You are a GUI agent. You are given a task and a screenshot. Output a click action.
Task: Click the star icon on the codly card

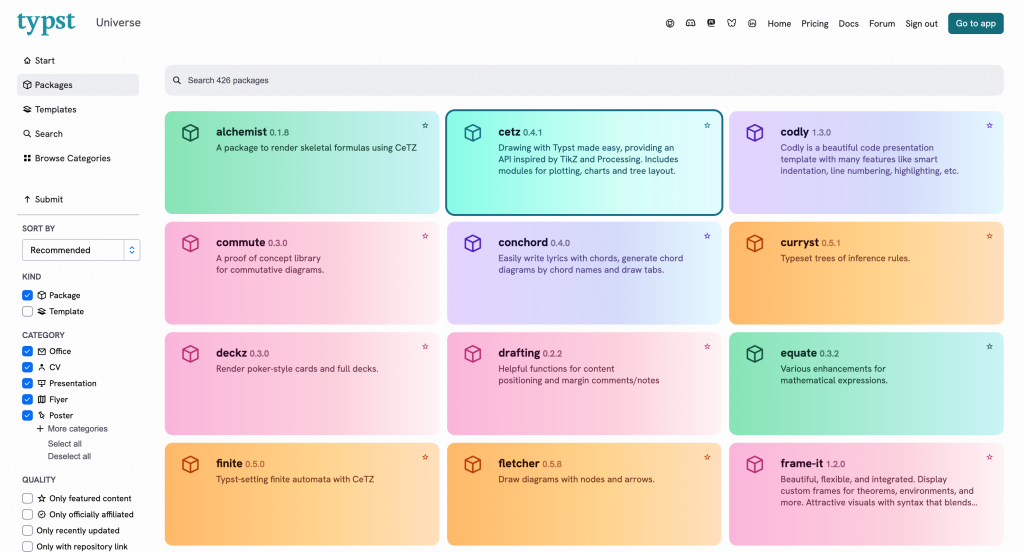(x=989, y=125)
